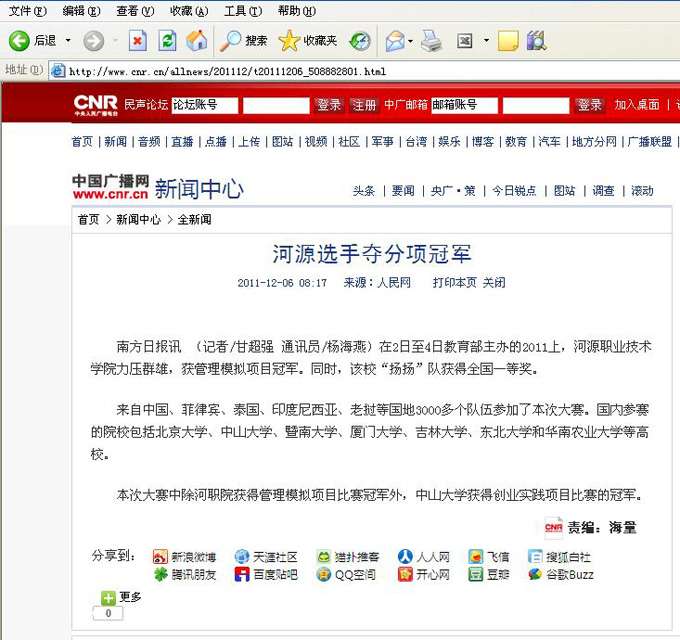The width and height of the screenshot is (680, 640).
Task: Click the 注册 button
Action: (364, 105)
